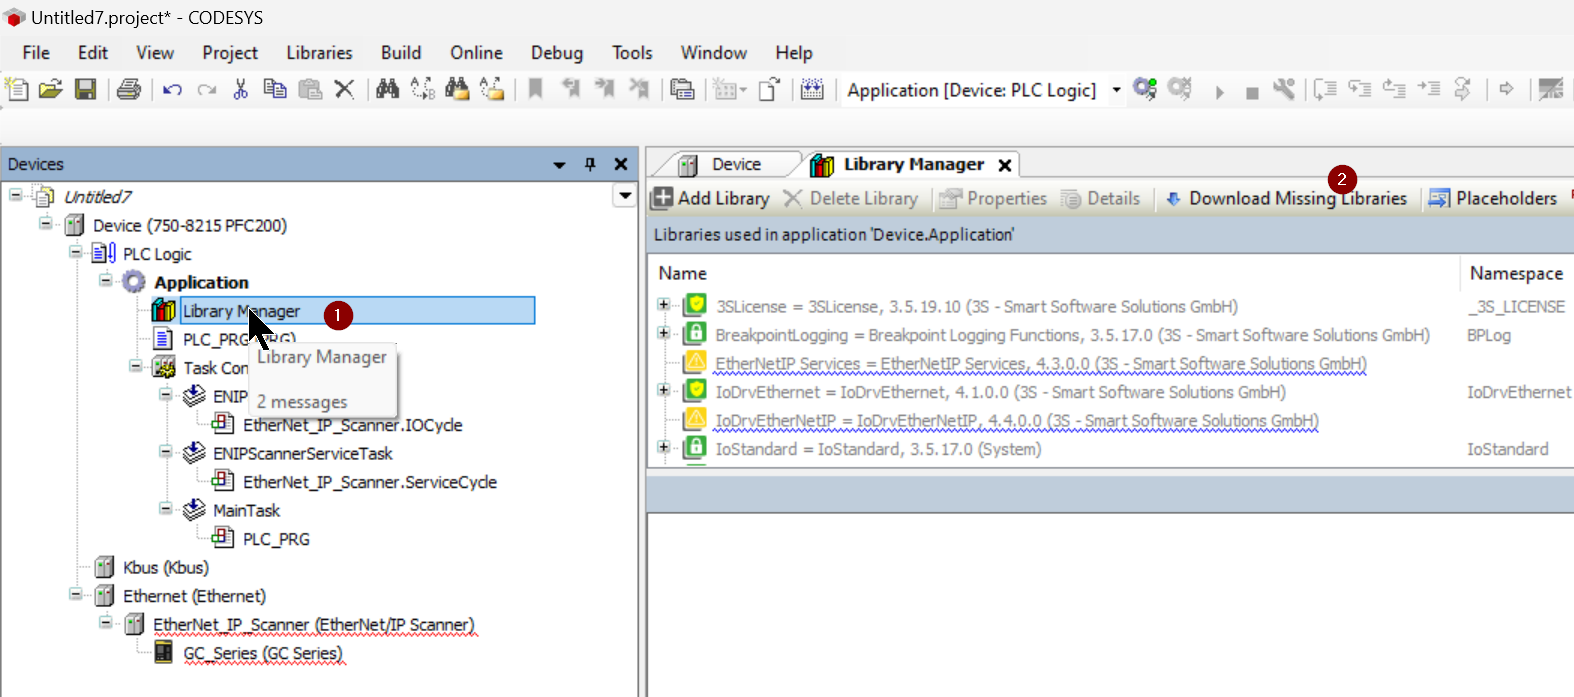Open the device tree view dropdown

(625, 195)
